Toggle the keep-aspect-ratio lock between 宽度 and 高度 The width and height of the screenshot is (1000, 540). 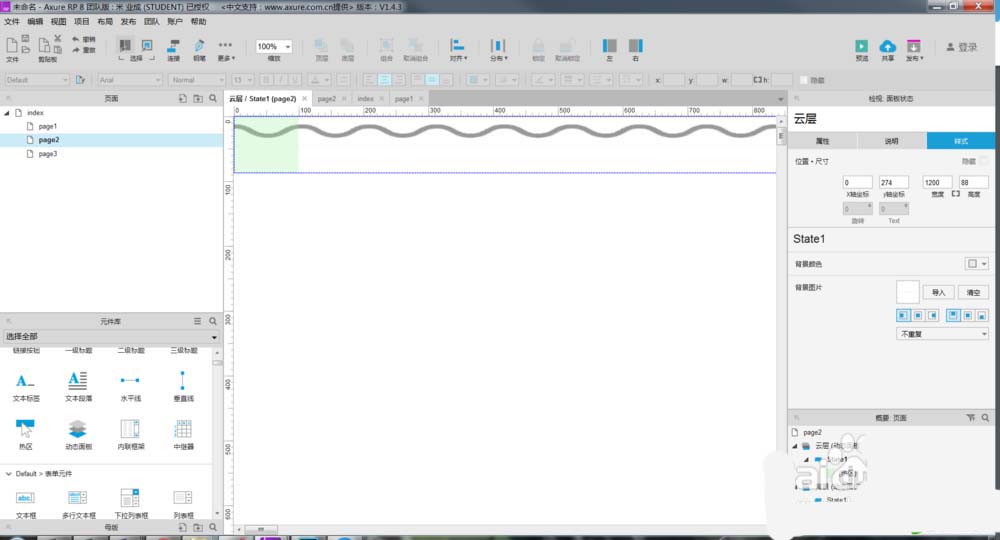pyautogui.click(x=955, y=194)
